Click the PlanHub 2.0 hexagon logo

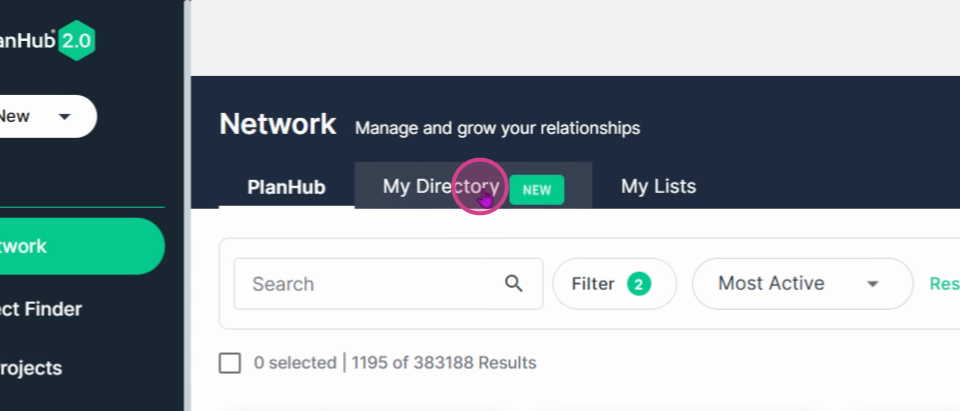tap(77, 40)
